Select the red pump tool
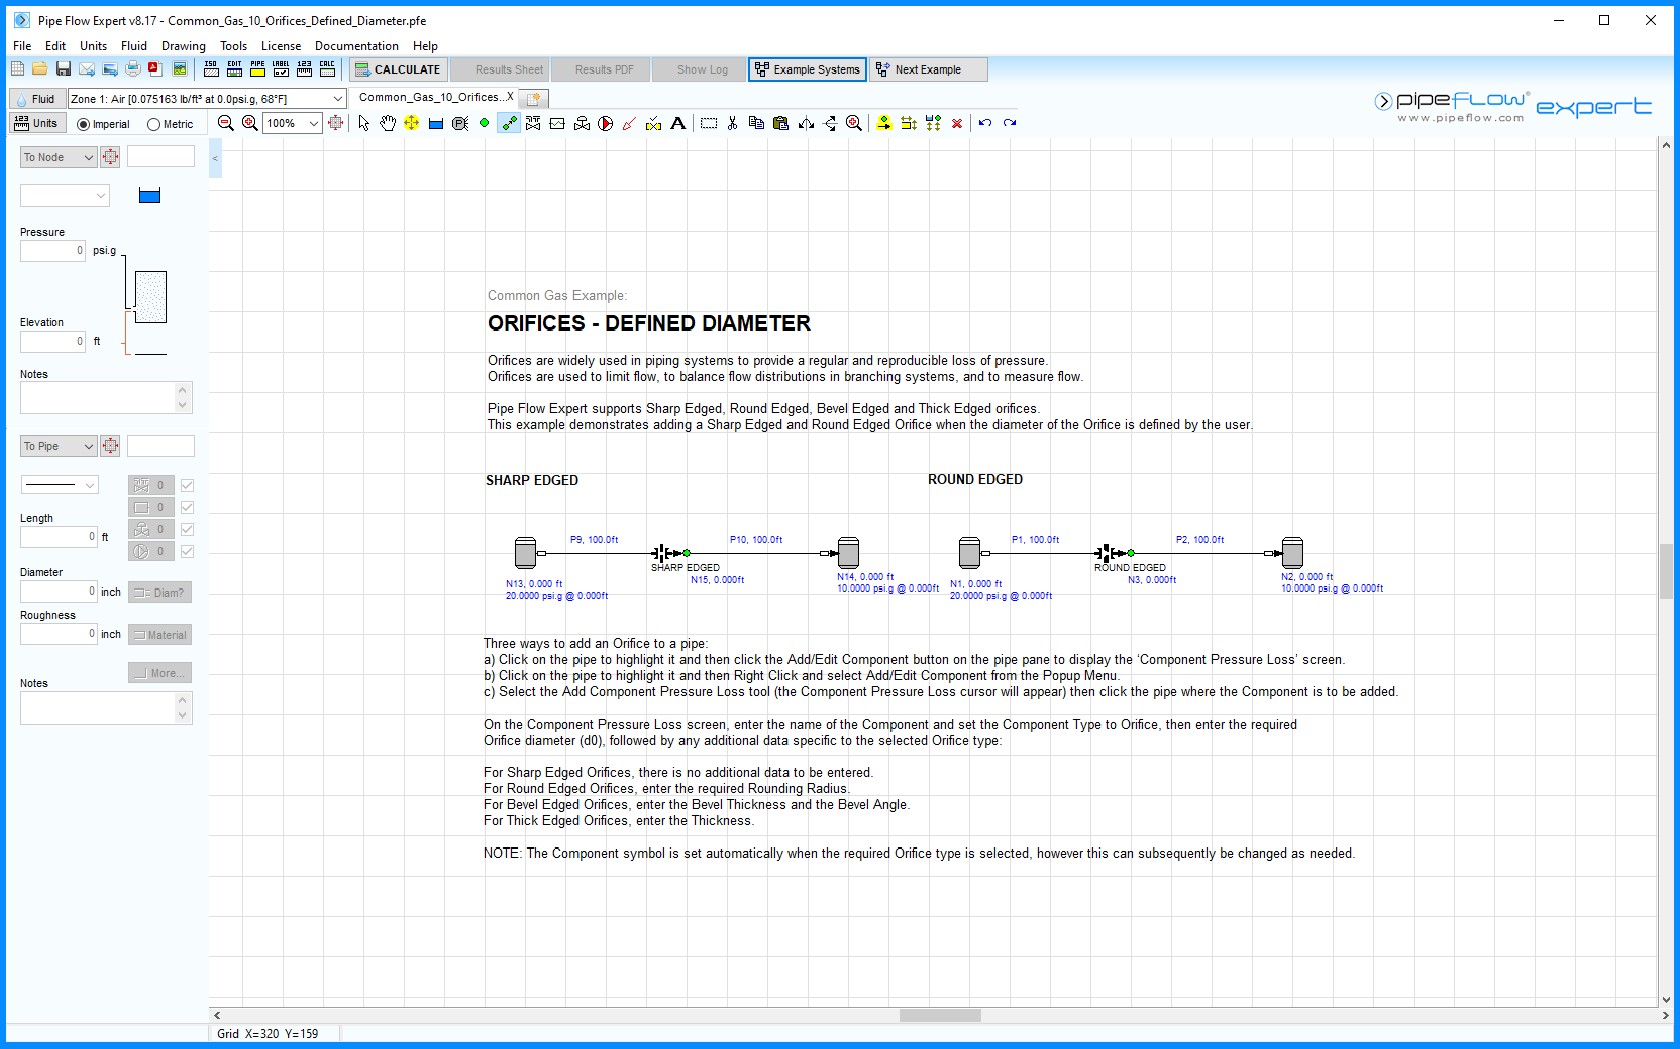This screenshot has height=1049, width=1680. (605, 123)
